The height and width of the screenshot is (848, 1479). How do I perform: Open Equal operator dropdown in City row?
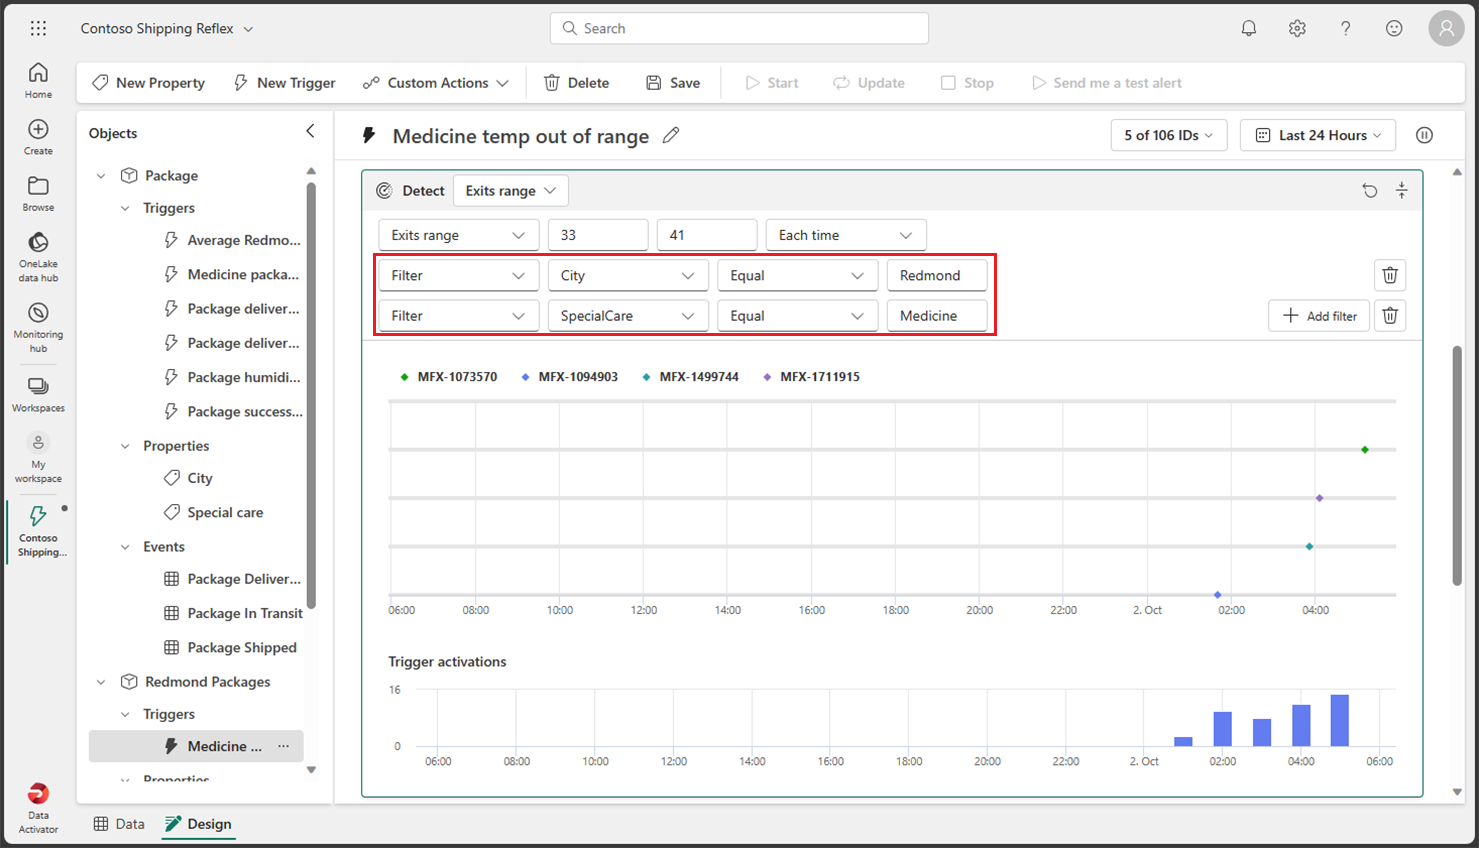(797, 275)
